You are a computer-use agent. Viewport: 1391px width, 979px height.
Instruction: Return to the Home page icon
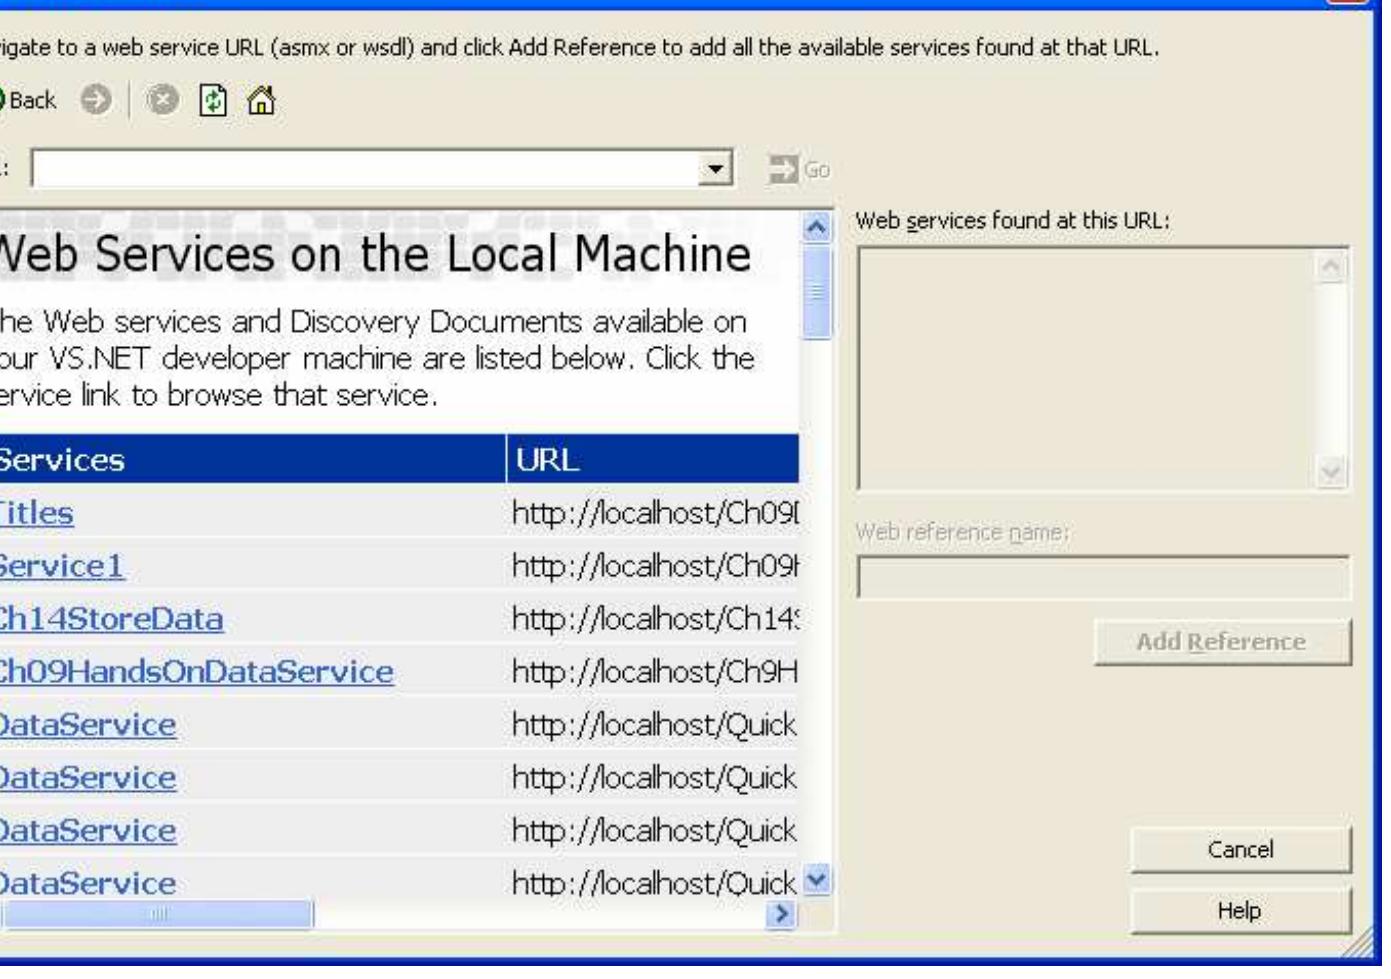tap(261, 100)
